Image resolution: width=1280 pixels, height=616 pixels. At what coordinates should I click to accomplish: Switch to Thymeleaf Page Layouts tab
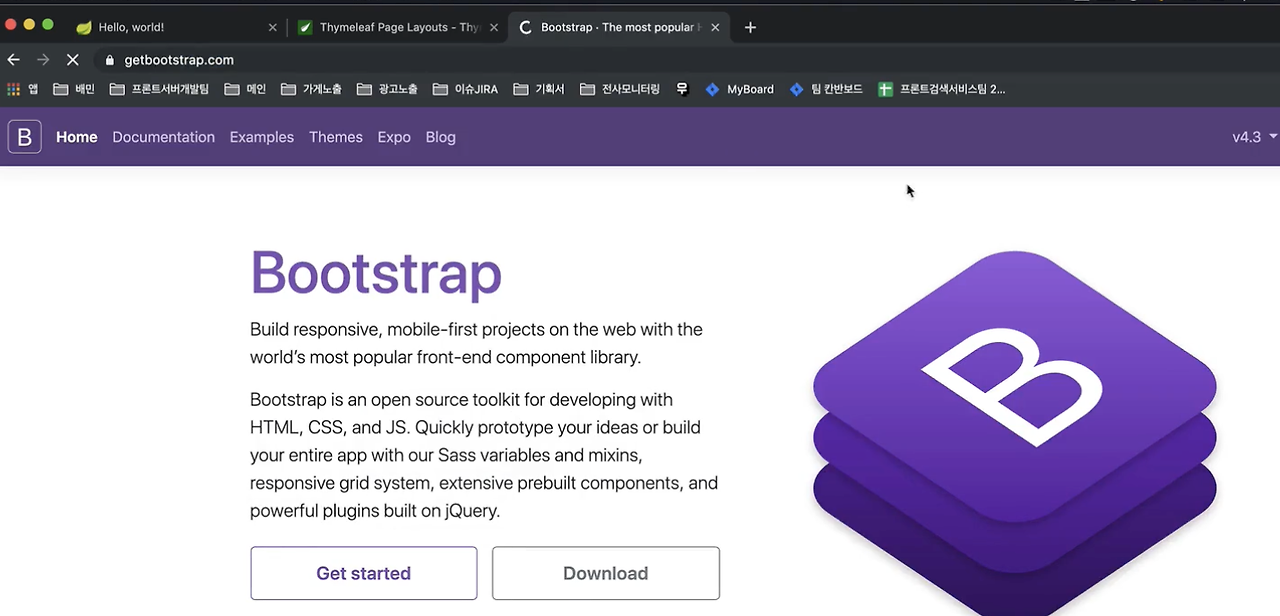[397, 27]
